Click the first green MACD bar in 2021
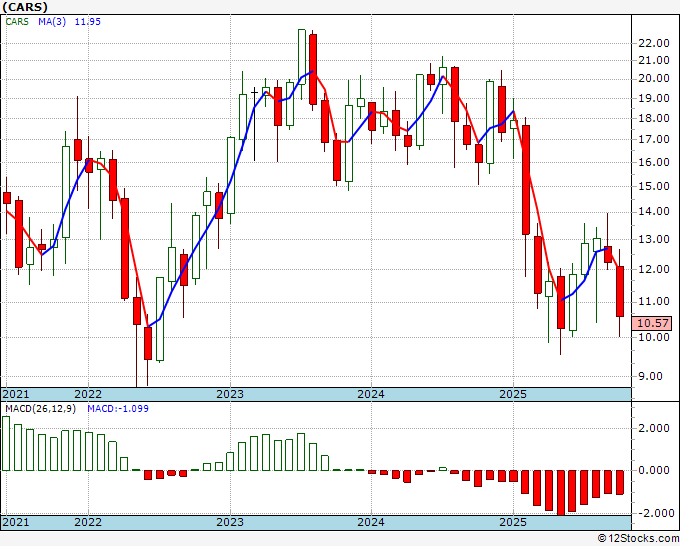Screen dimensions: 680x546 [x=6, y=443]
